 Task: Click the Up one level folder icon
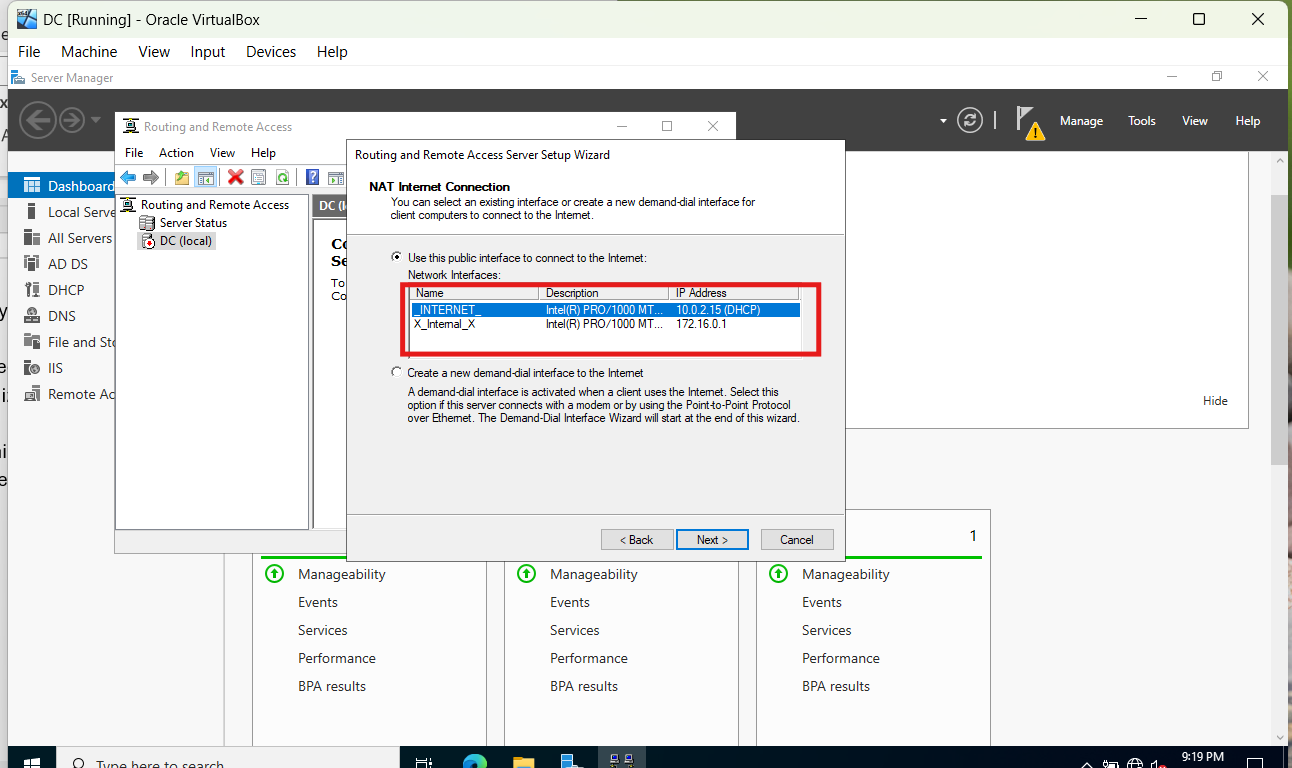(x=181, y=177)
